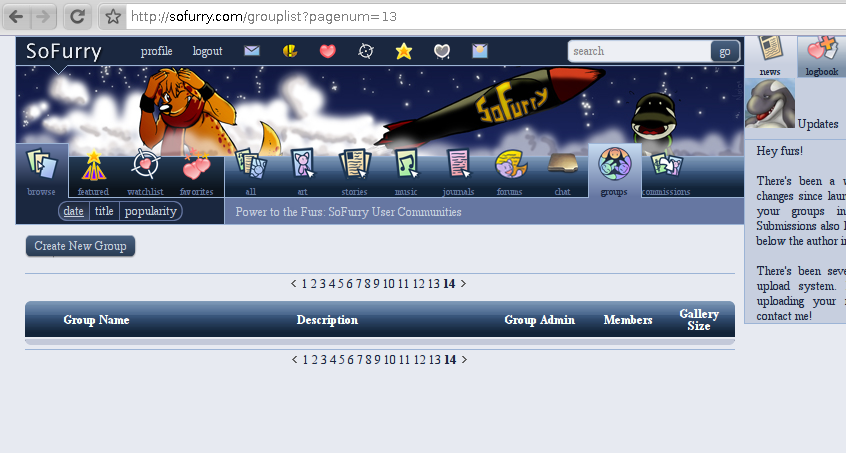Click the Group Name column header
846x453 pixels.
(x=97, y=320)
